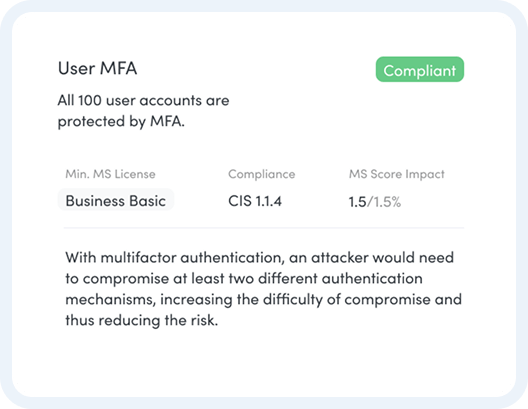
Task: Click the 'All 100 user accounts' summary text
Action: pos(143,100)
